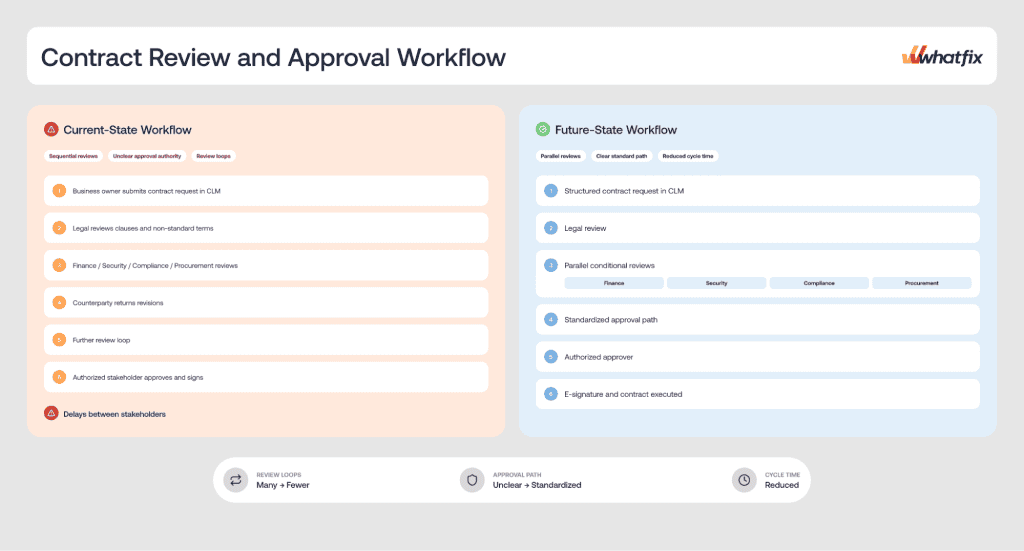Select the Unclear approval authority tag
Screen dimensions: 1024x551
pos(147,156)
